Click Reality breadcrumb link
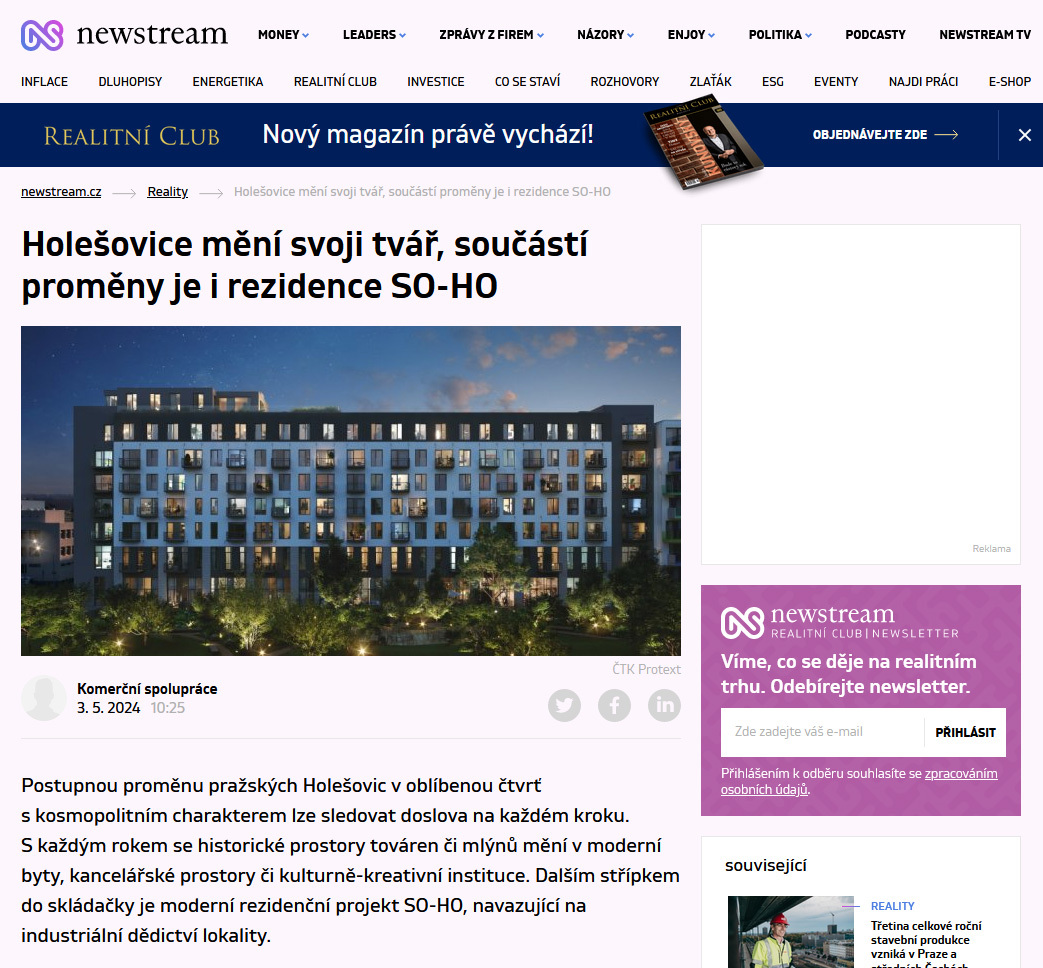Image resolution: width=1043 pixels, height=968 pixels. pyautogui.click(x=168, y=192)
